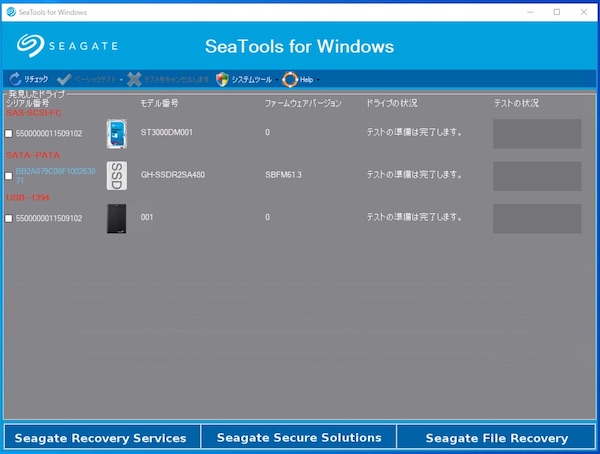Open Seagate Secure Solutions
Screen dimensions: 600x454
(x=299, y=437)
